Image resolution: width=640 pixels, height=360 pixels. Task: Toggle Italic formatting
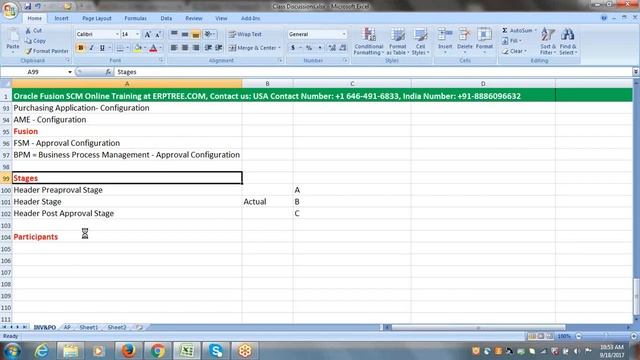(91, 48)
